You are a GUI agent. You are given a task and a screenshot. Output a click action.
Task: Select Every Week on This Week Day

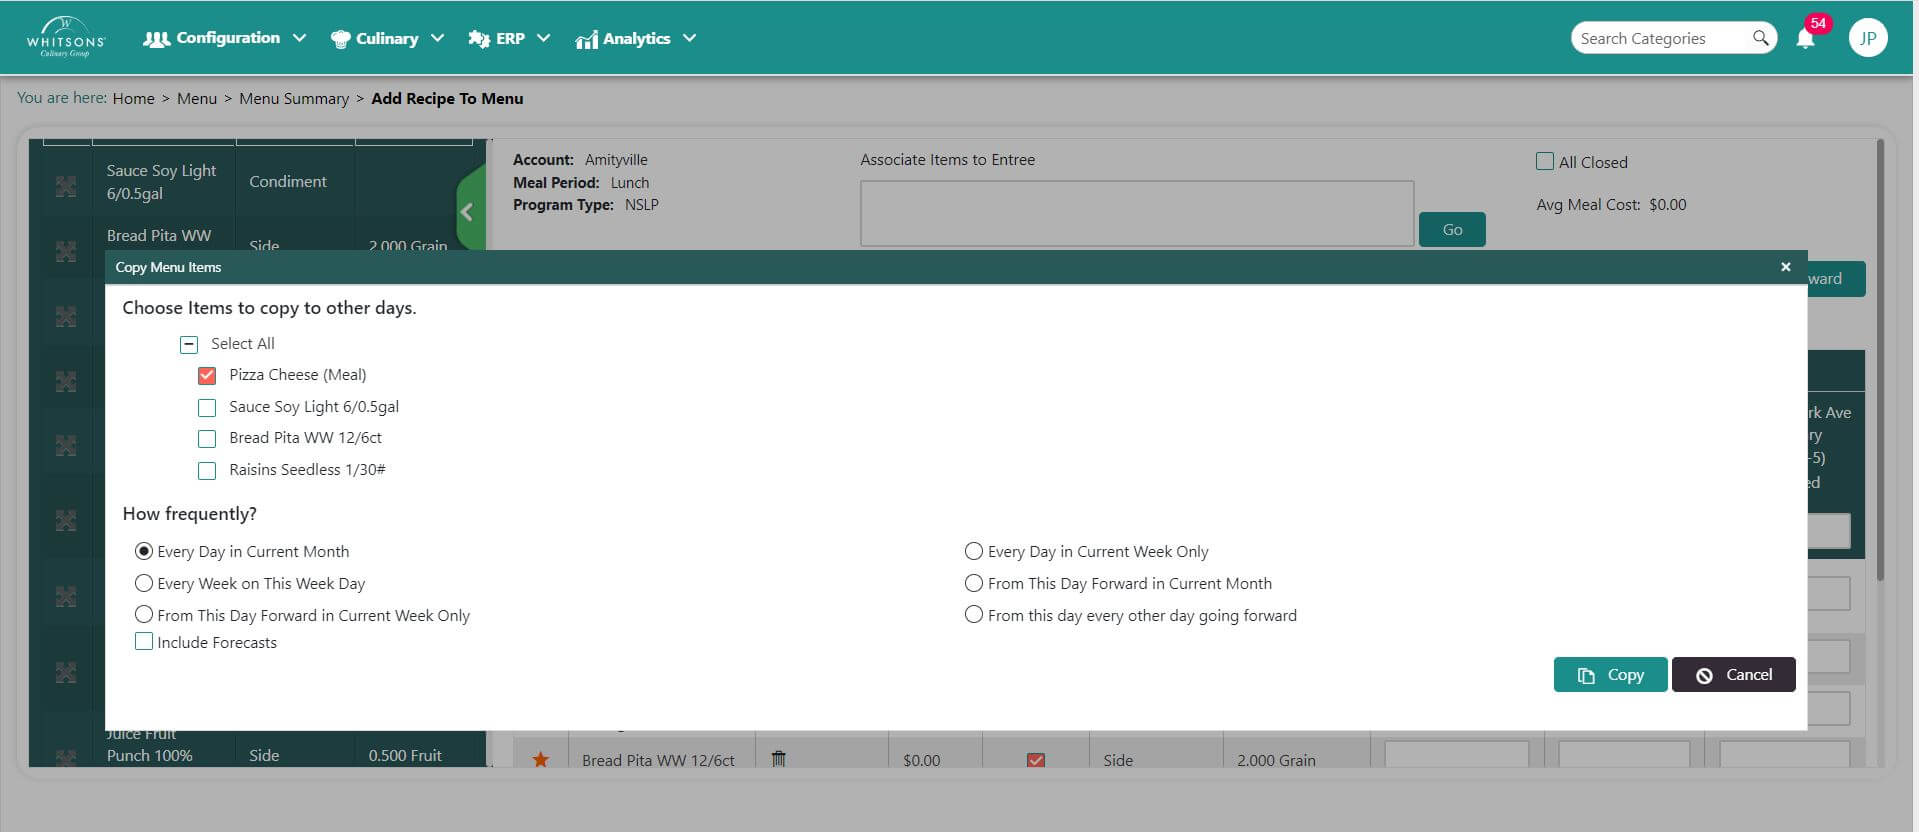144,583
